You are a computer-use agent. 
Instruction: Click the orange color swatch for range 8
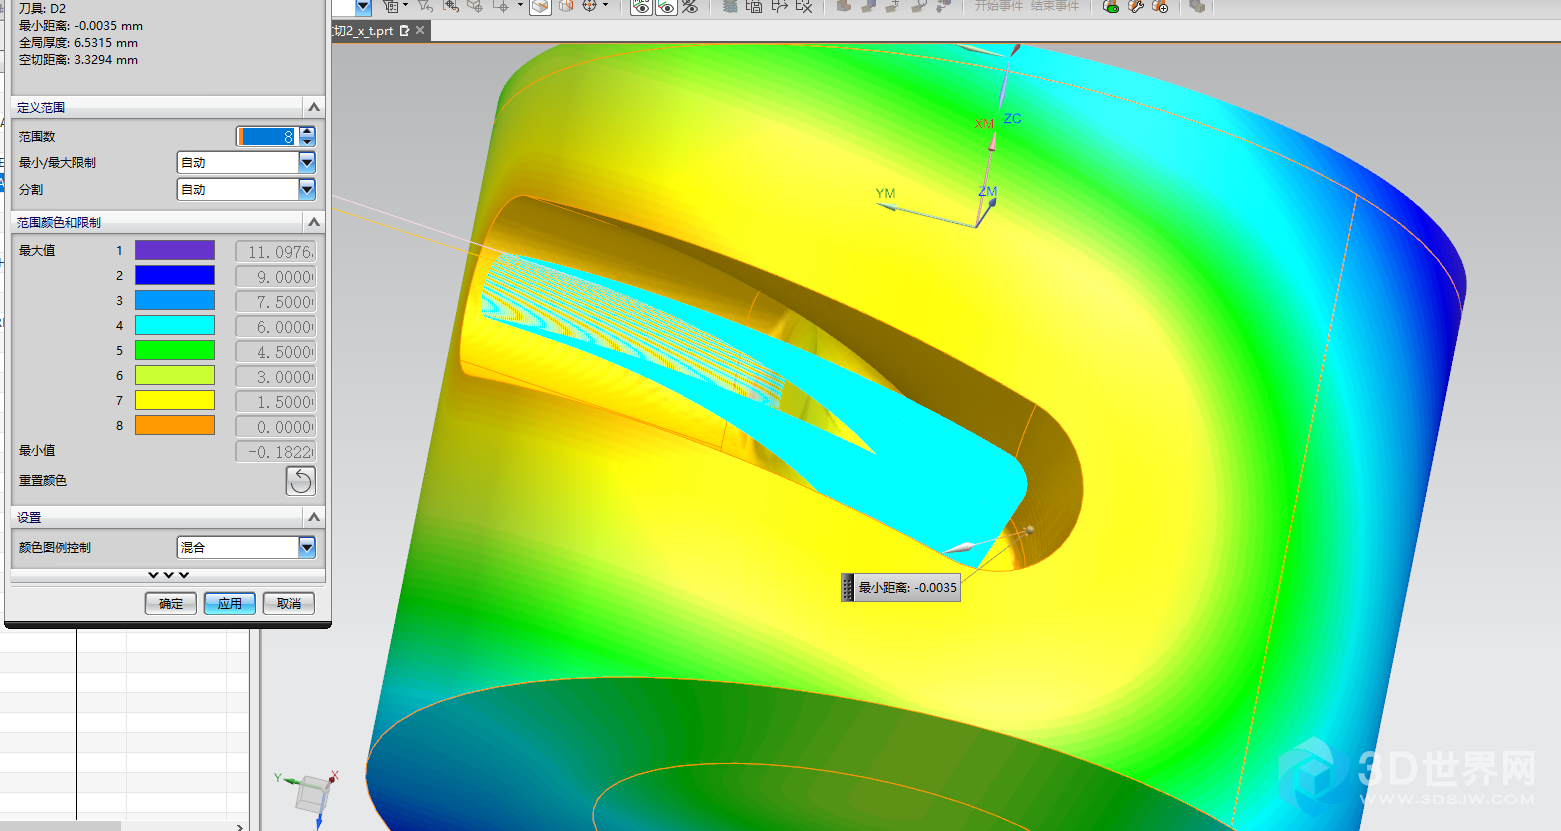175,425
